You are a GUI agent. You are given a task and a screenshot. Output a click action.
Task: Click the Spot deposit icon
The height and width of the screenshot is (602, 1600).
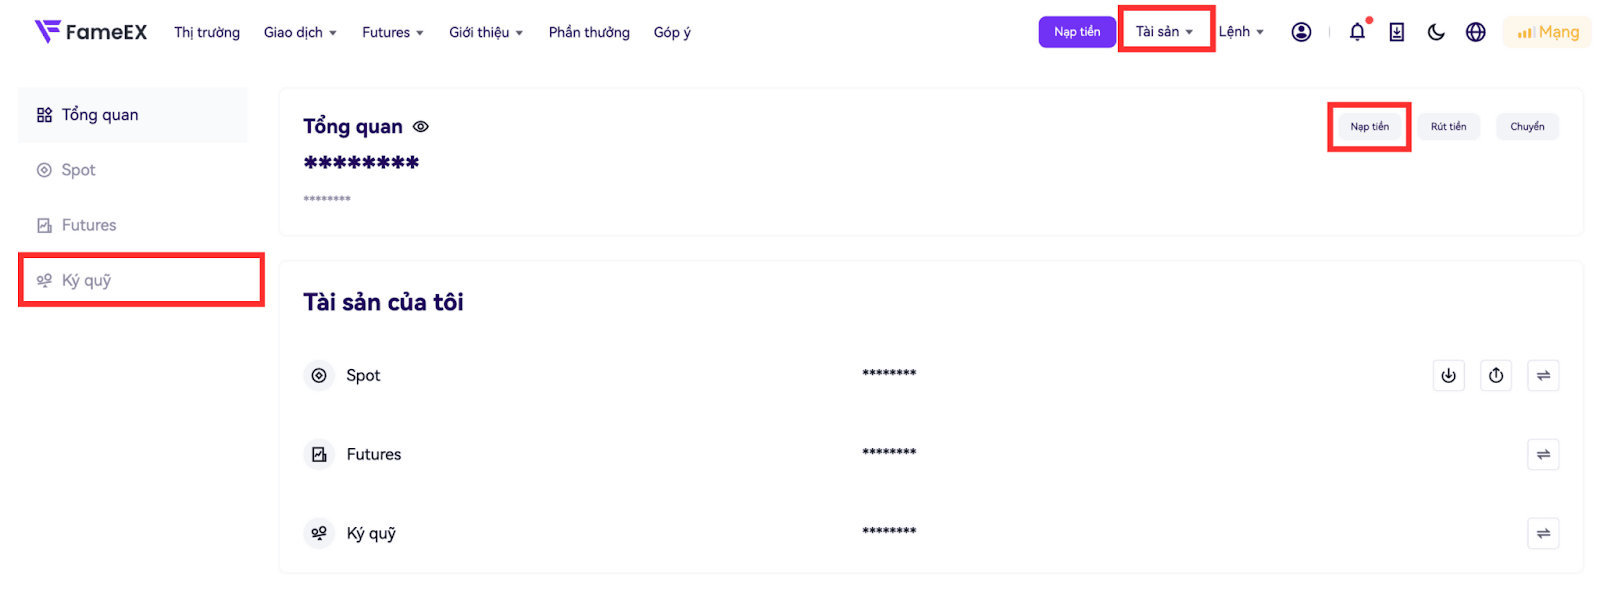click(1448, 376)
